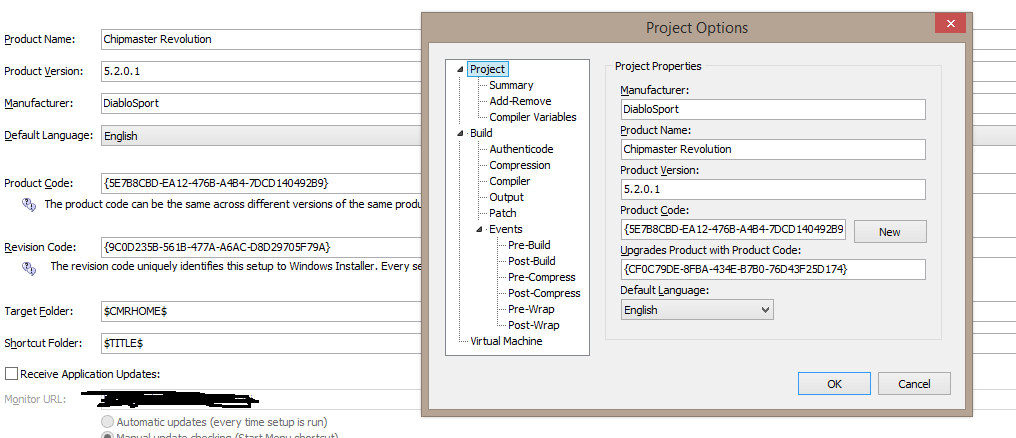Open Post-Wrap event
The width and height of the screenshot is (1016, 438).
(x=532, y=325)
